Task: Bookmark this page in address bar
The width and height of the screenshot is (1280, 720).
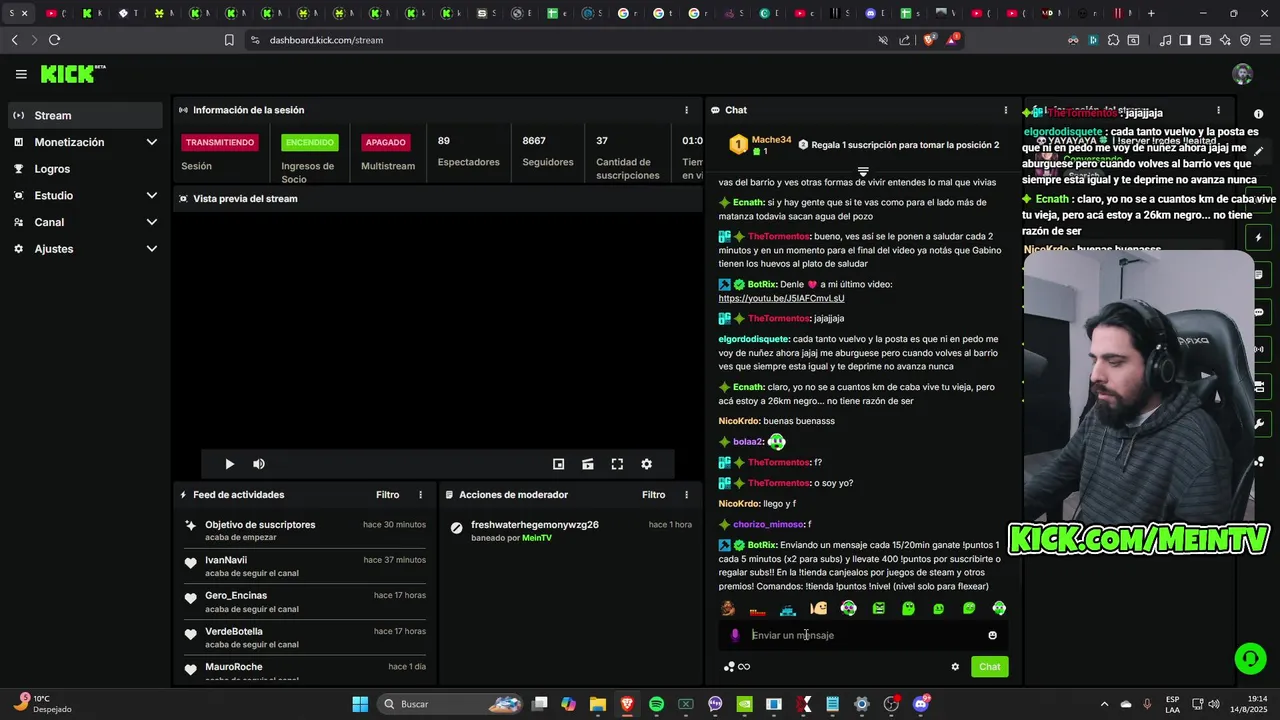Action: coord(229,40)
